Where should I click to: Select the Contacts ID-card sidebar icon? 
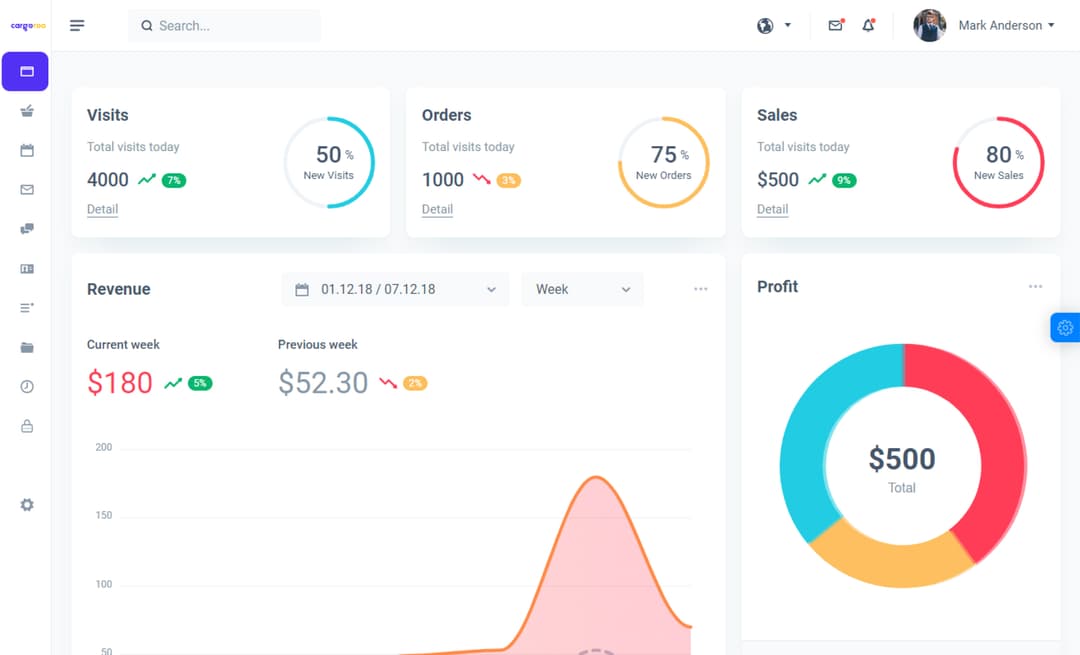point(25,268)
